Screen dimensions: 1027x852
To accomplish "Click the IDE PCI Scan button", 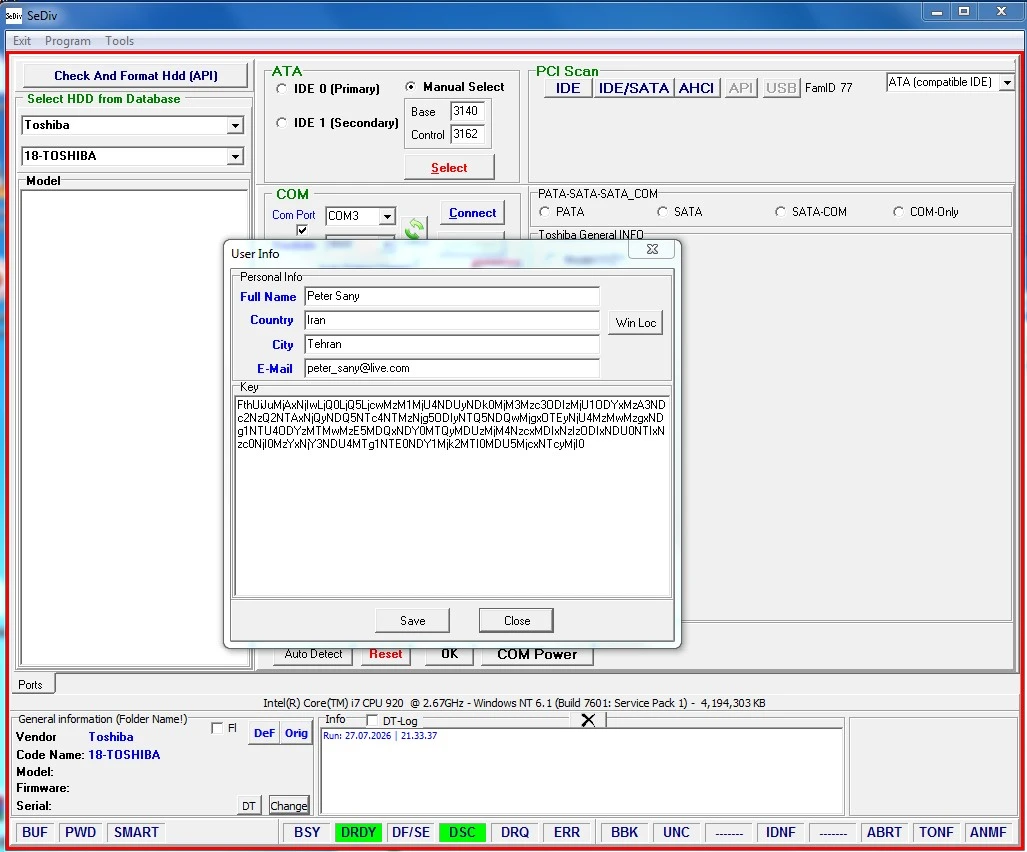I will tap(568, 88).
